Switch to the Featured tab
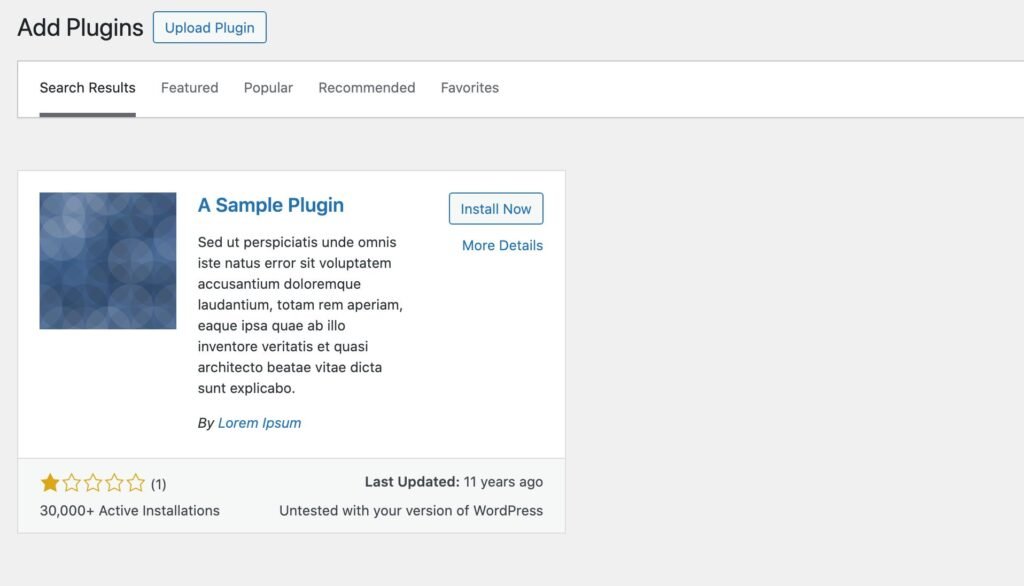The width and height of the screenshot is (1024, 586). 189,87
